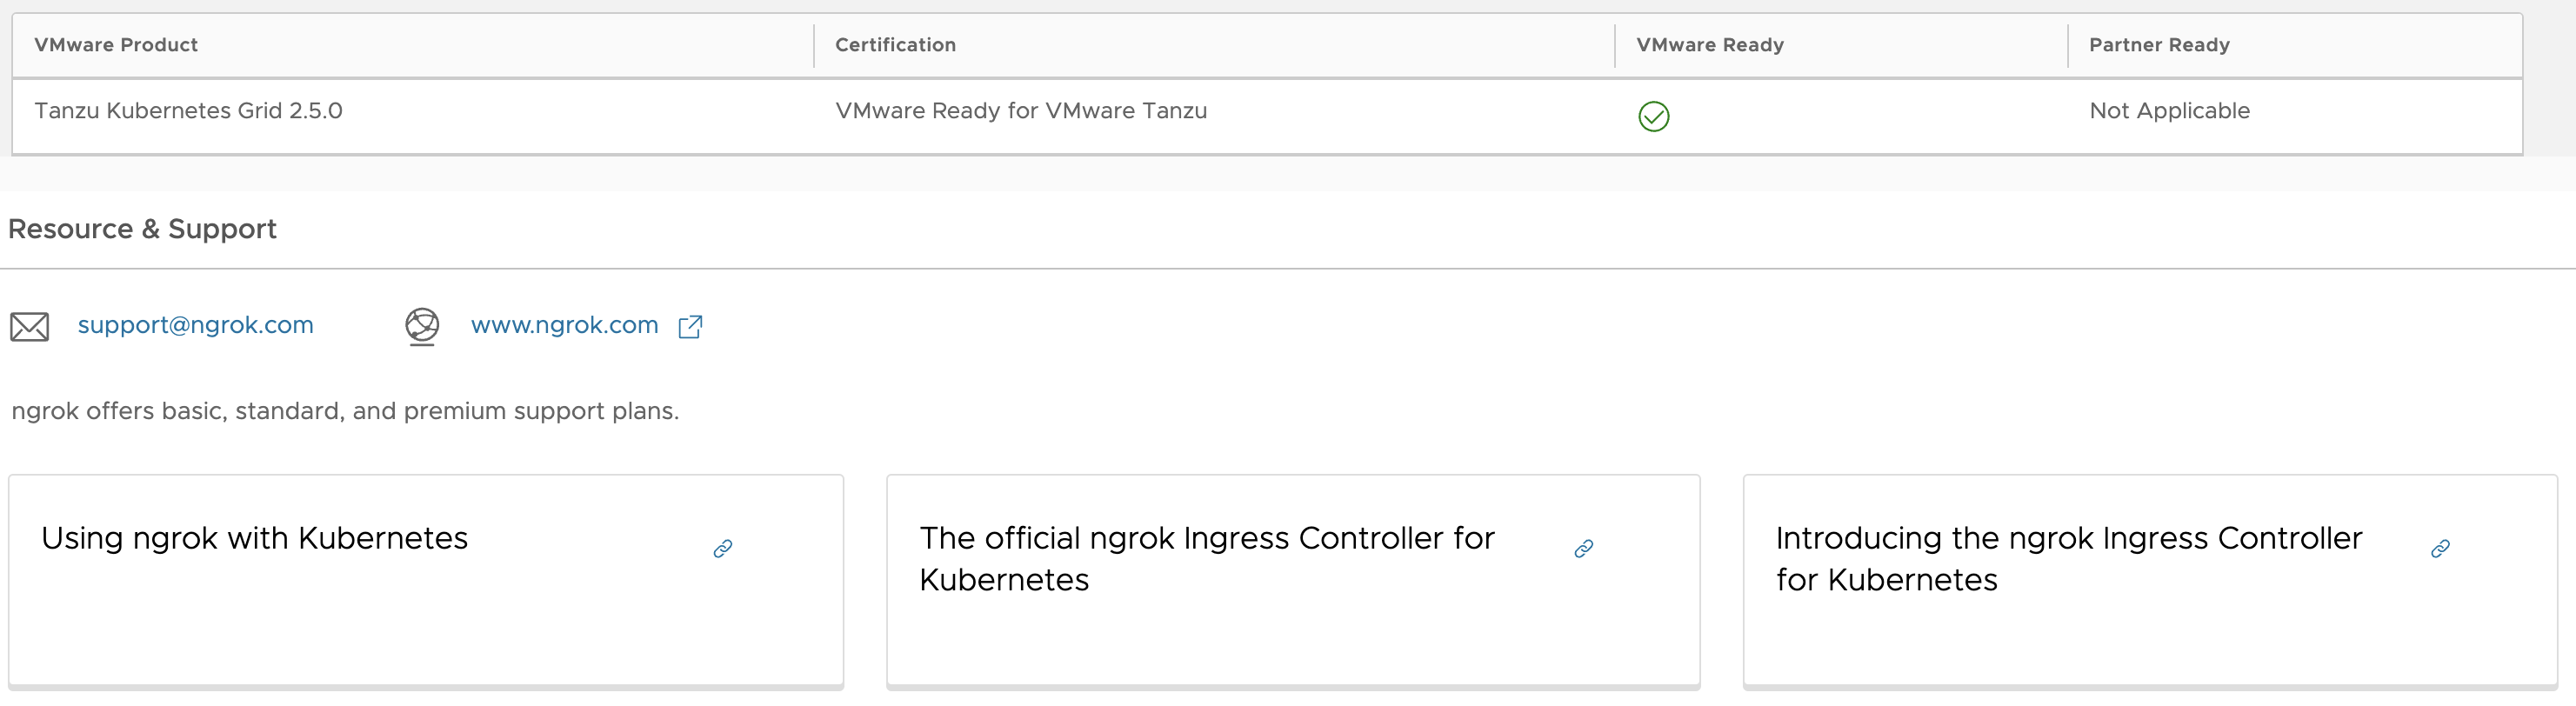Click link icon on Using ngrok with Kubernetes card
This screenshot has width=2576, height=706.
tap(723, 549)
